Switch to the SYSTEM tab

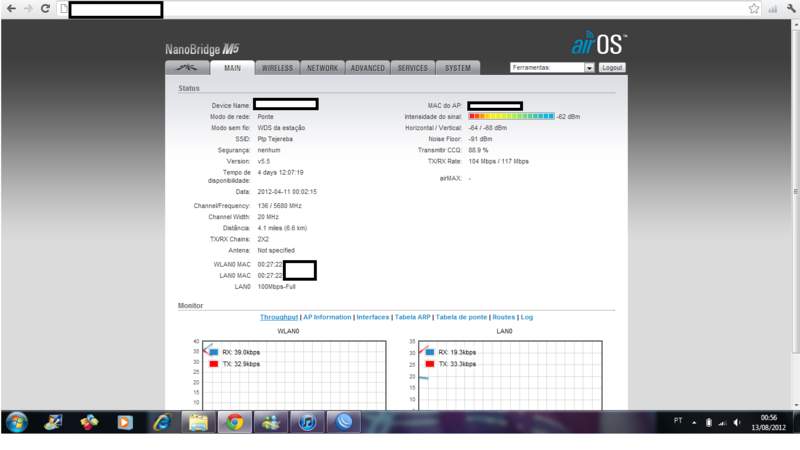[458, 68]
